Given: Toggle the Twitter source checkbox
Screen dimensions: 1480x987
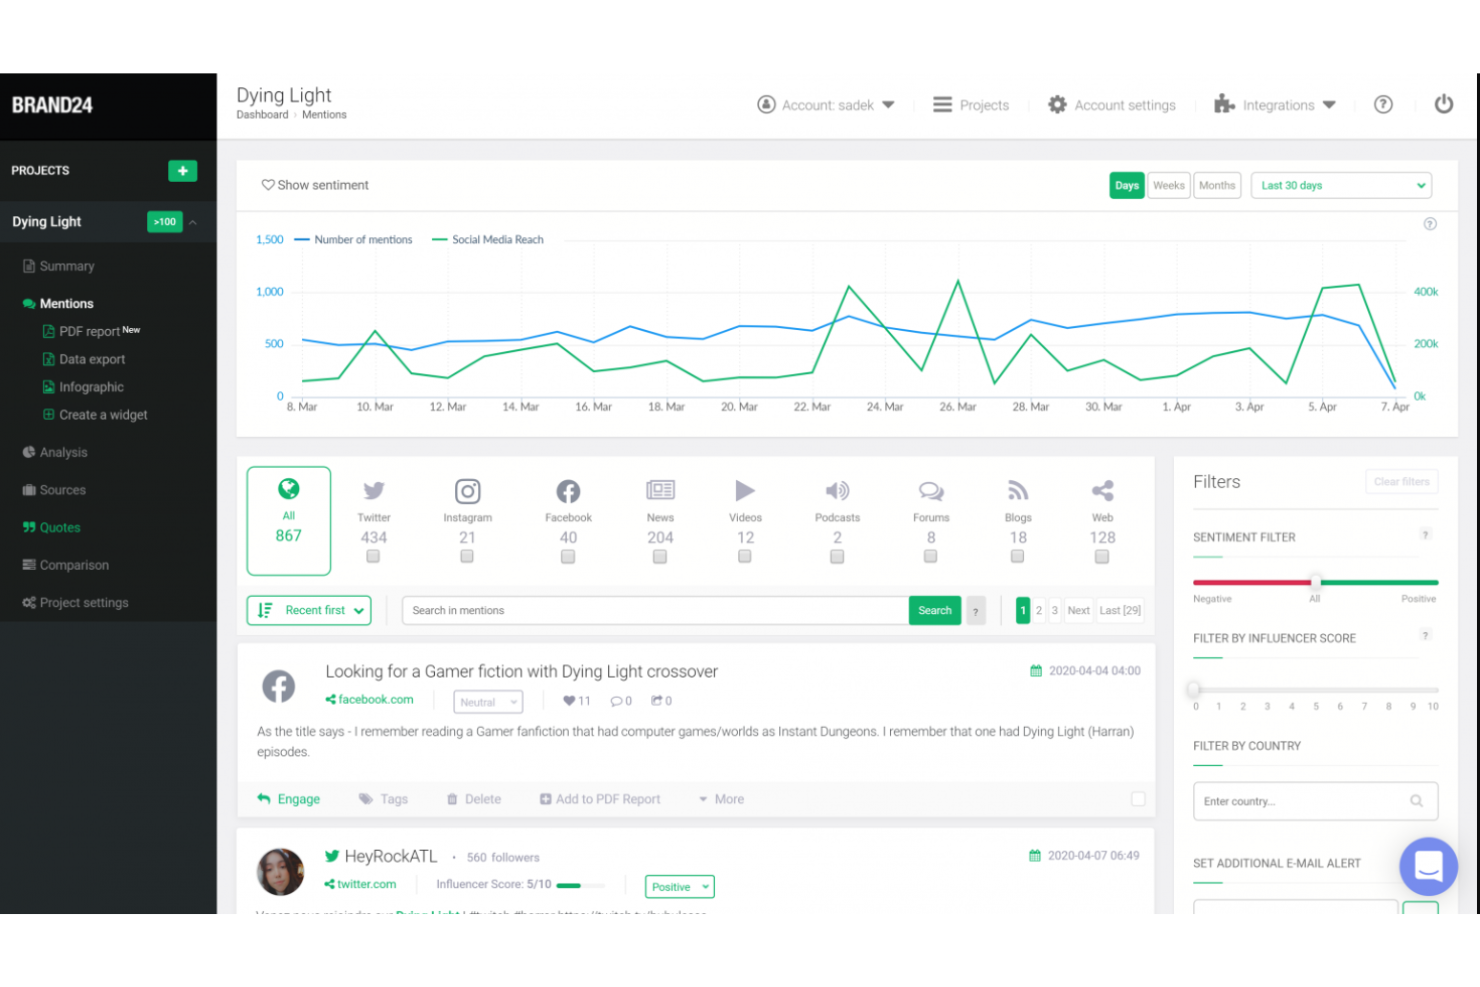Looking at the screenshot, I should click(x=373, y=557).
